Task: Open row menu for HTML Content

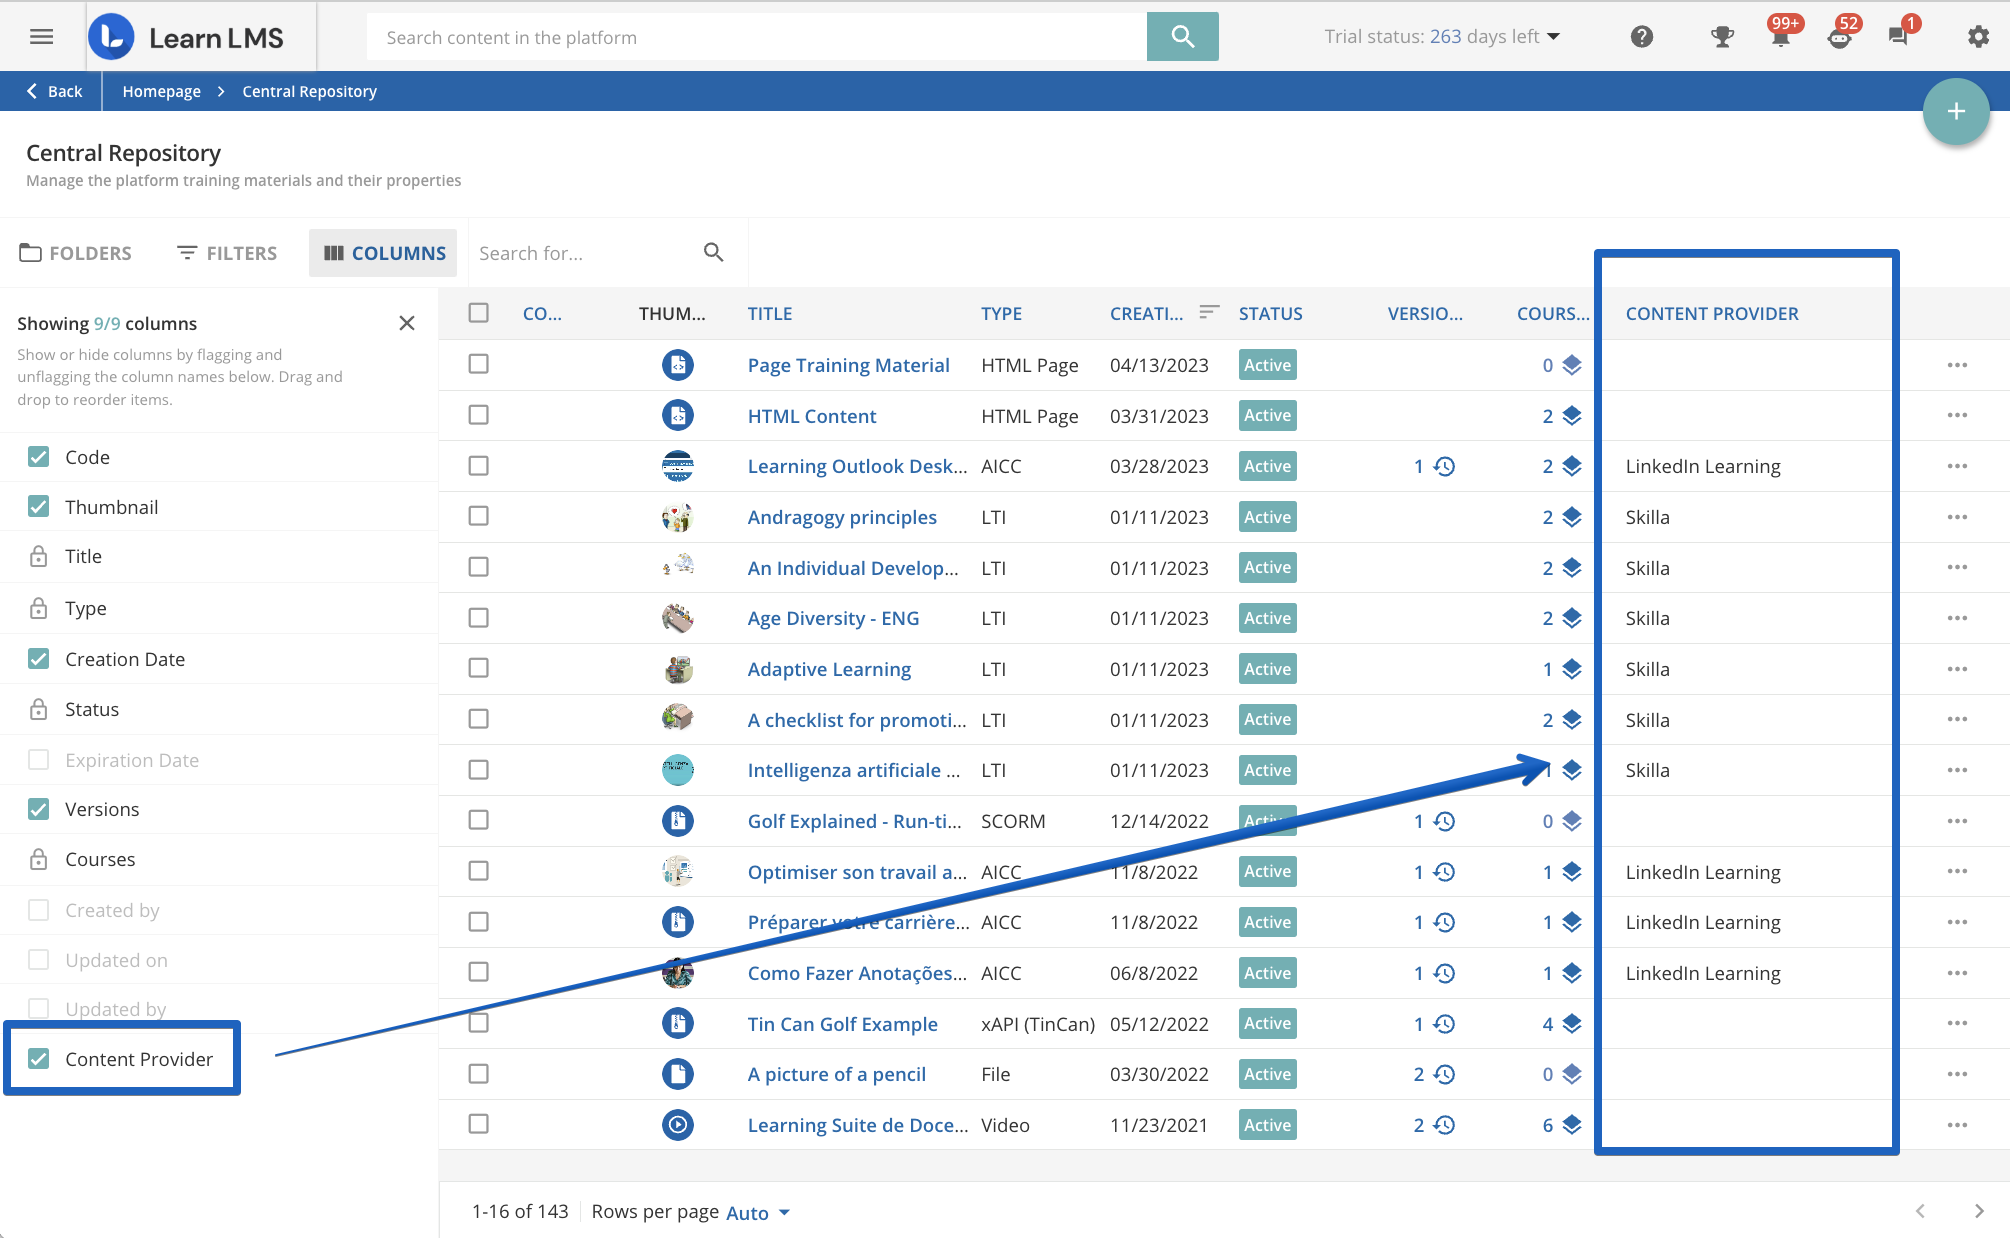Action: (1957, 415)
